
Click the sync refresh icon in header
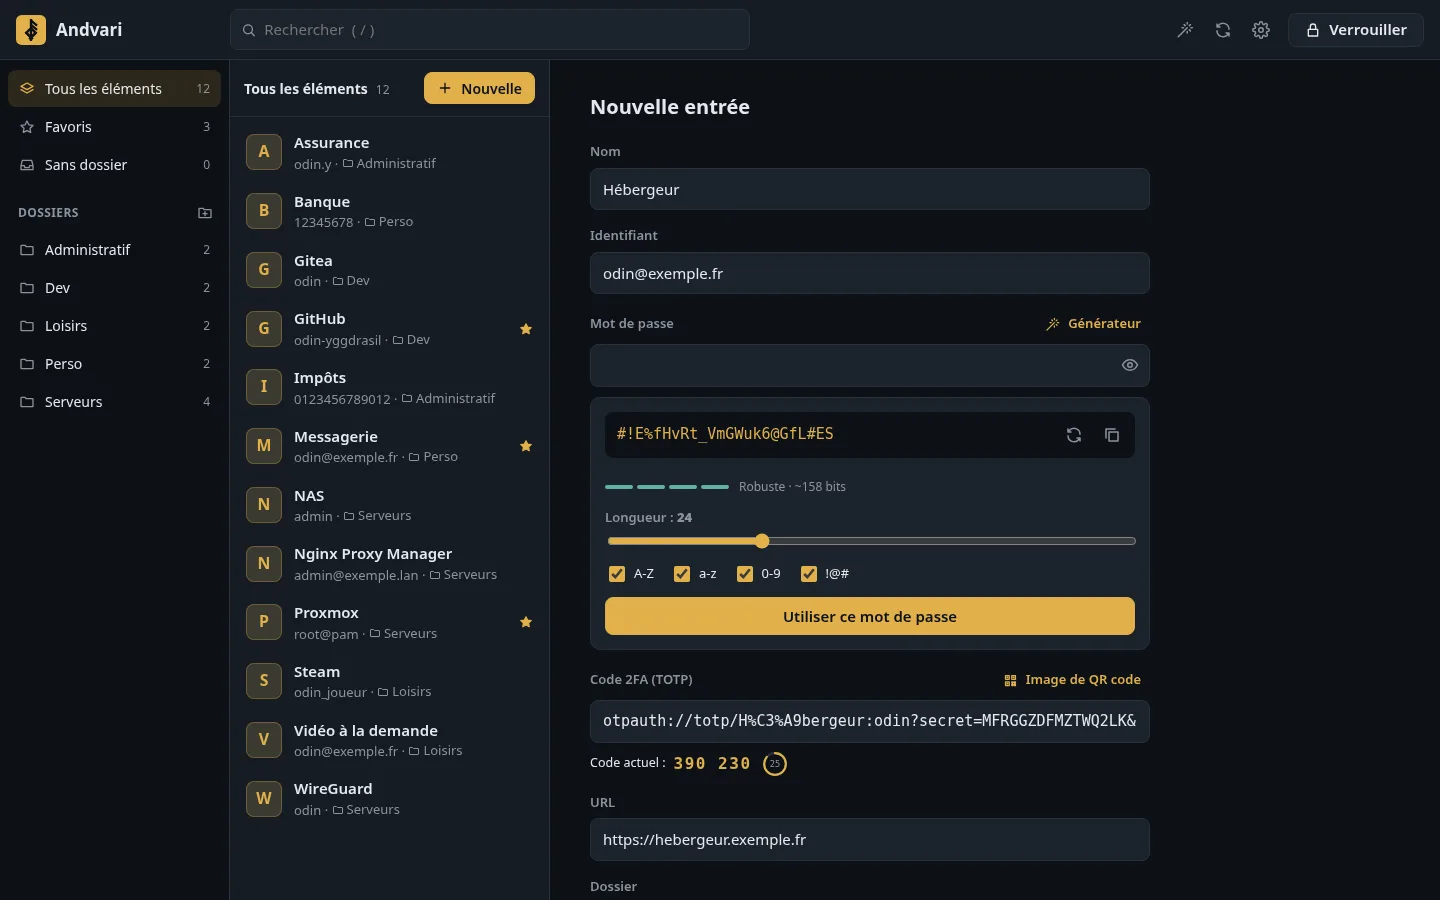coord(1223,30)
